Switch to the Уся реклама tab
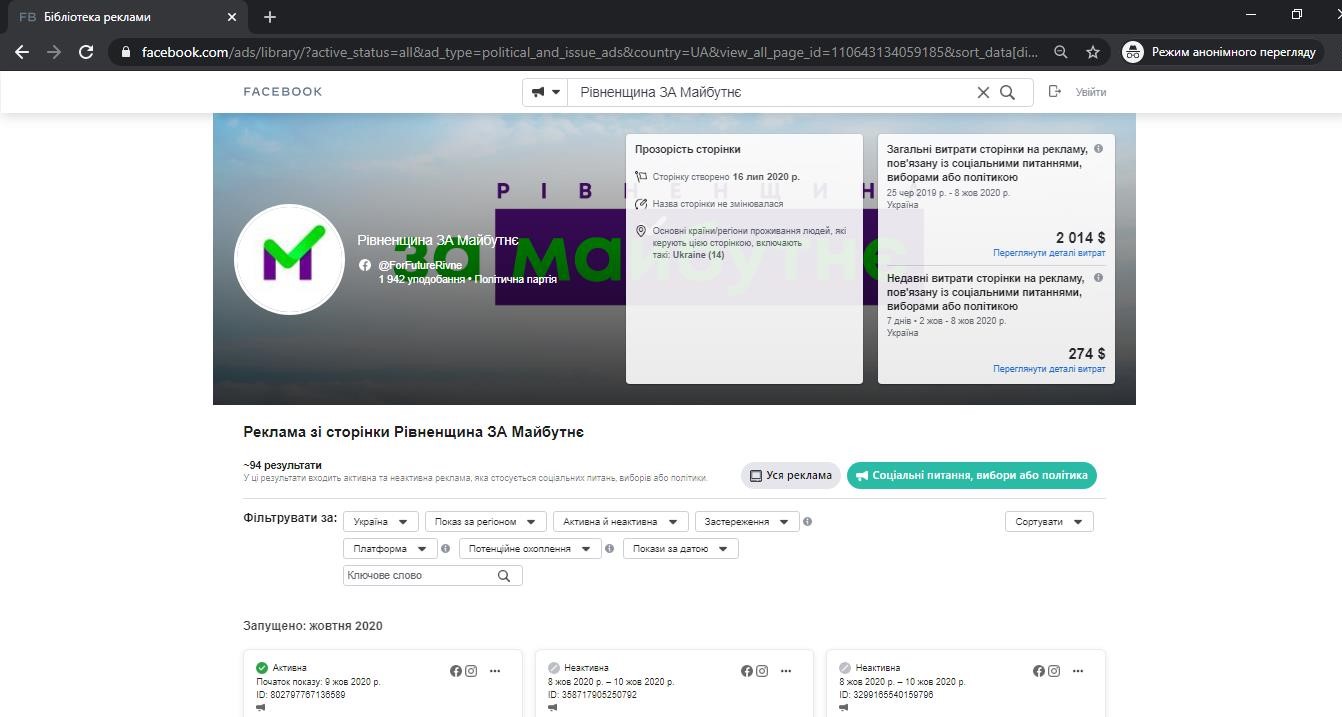 tap(791, 476)
